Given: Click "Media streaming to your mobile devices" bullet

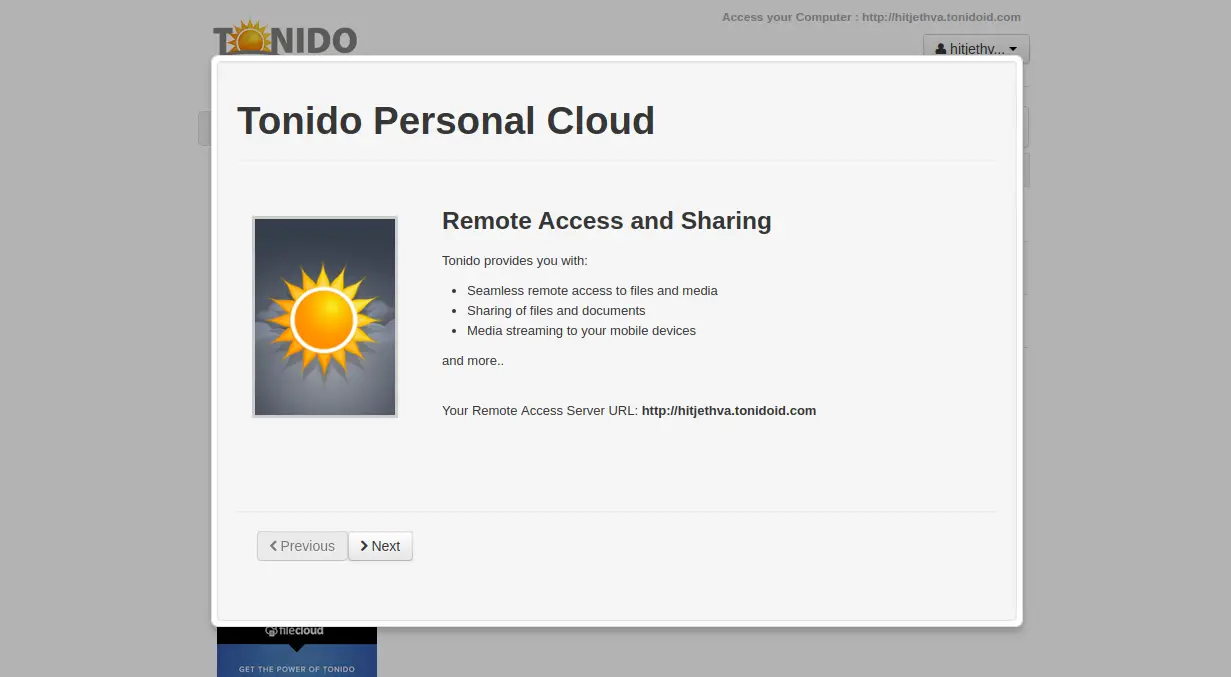Looking at the screenshot, I should tap(581, 331).
